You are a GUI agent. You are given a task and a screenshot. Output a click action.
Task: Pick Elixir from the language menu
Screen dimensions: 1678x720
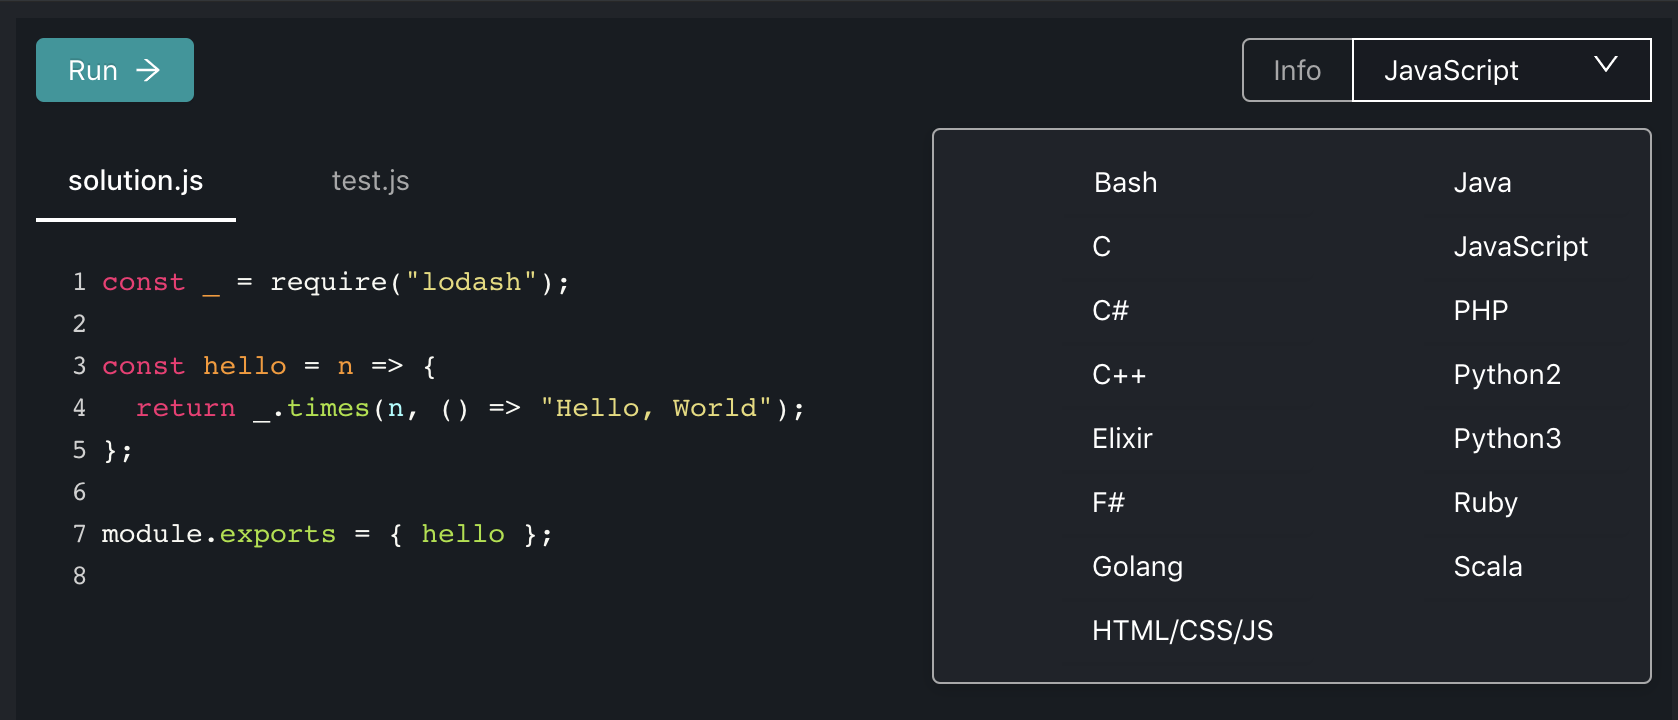coord(1122,439)
